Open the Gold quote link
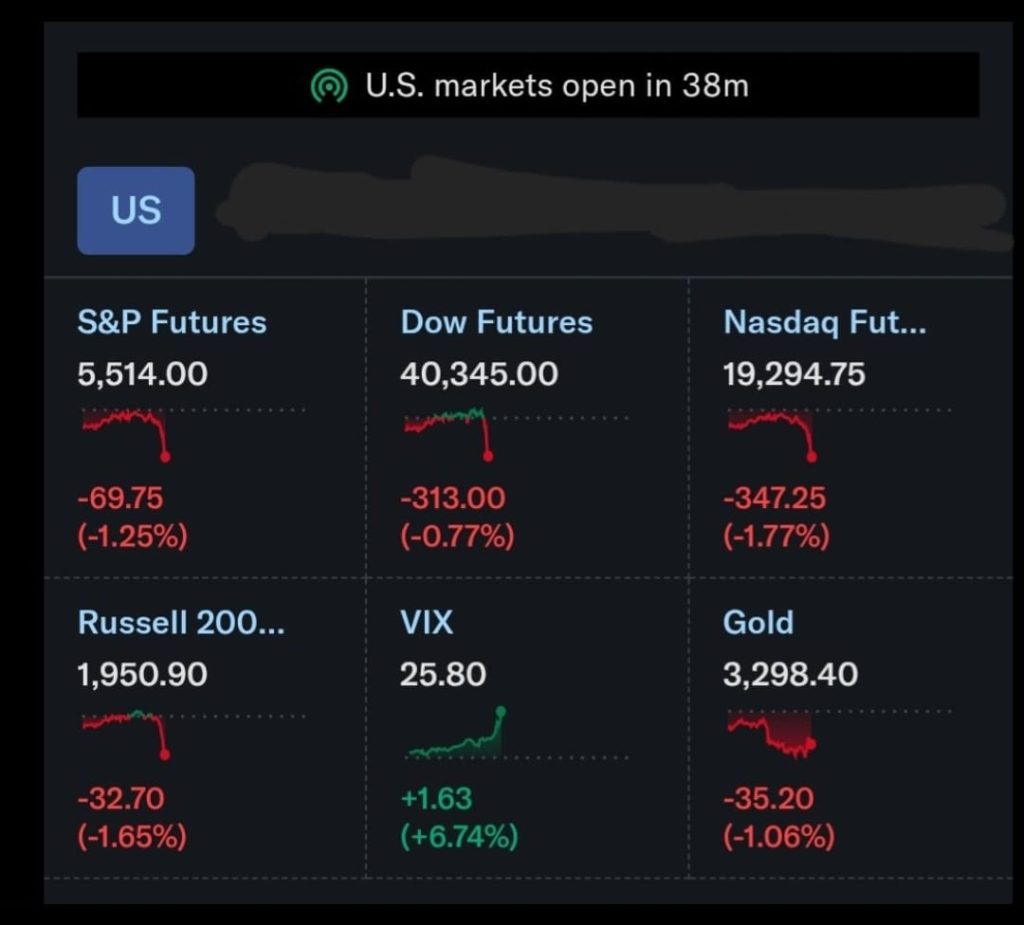 [x=758, y=622]
